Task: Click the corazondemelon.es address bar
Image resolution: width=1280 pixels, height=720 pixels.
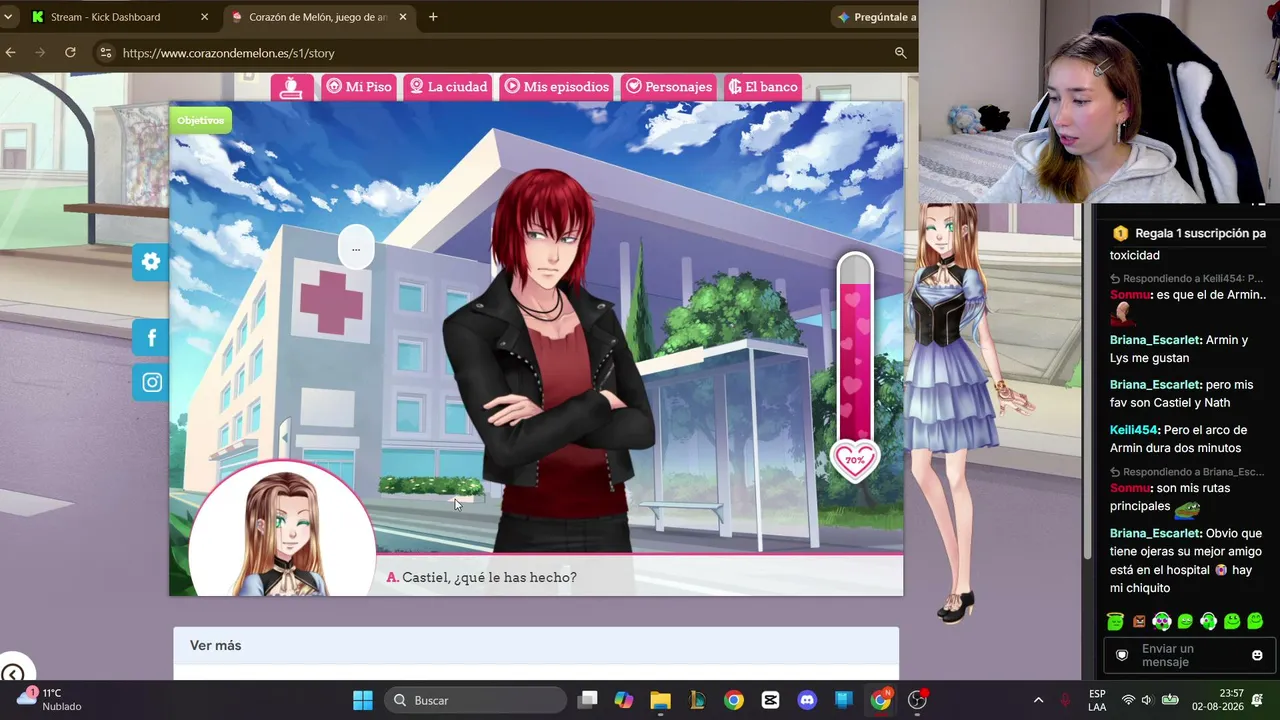Action: click(x=500, y=53)
